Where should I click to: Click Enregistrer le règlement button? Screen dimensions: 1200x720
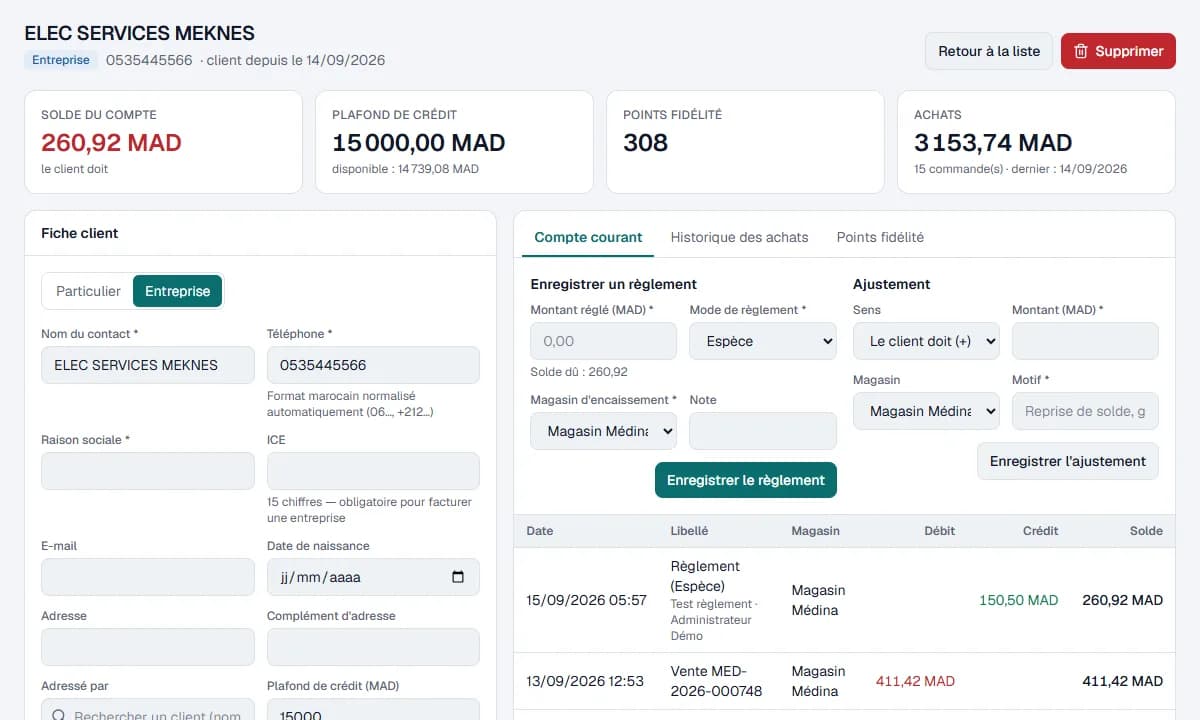click(746, 480)
